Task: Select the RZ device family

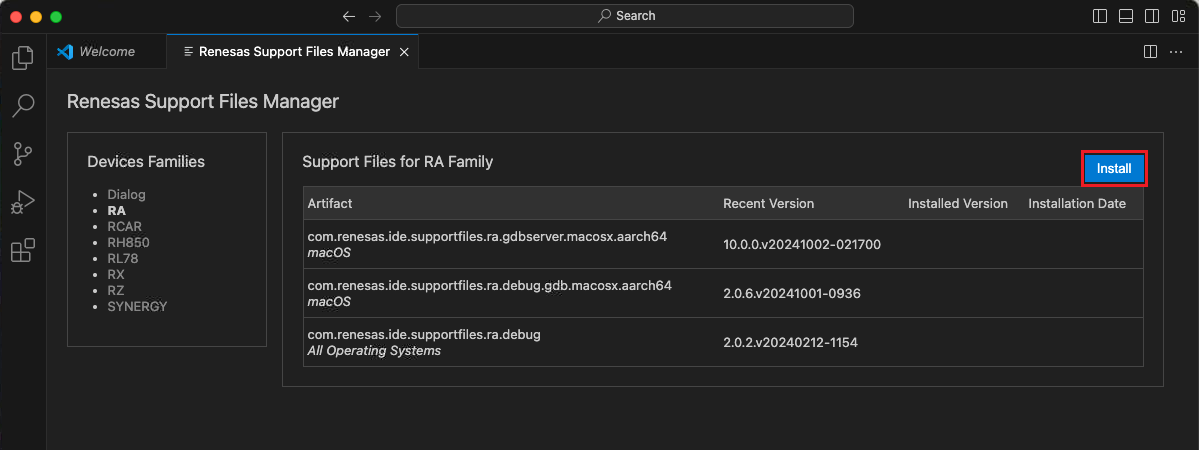Action: (116, 291)
